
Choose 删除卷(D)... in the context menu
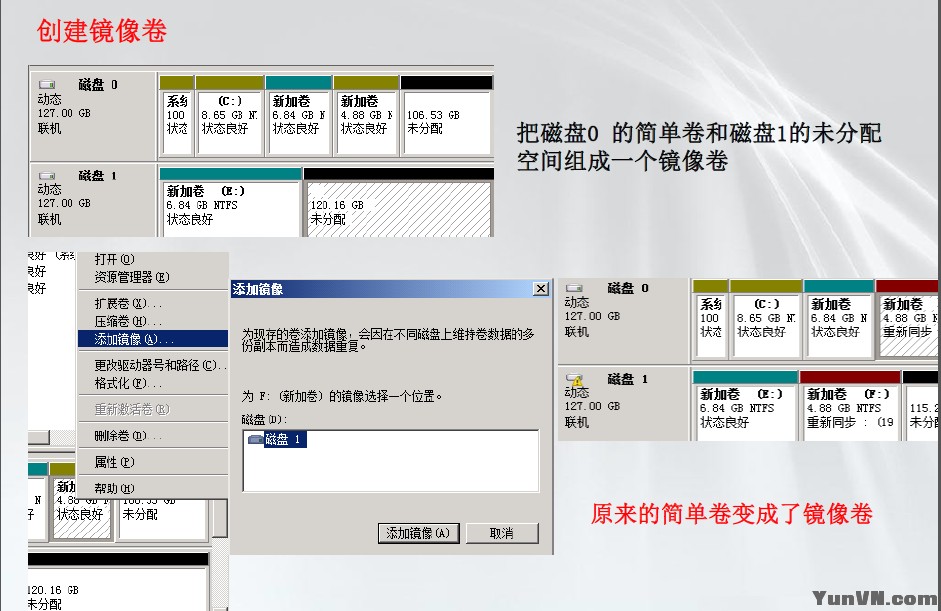coord(128,436)
